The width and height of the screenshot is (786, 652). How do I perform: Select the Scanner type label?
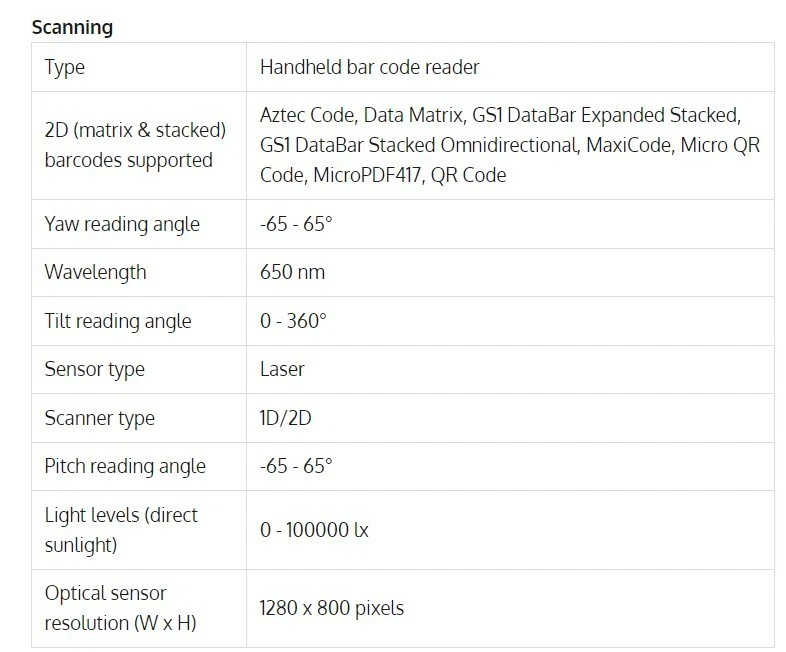tap(100, 418)
